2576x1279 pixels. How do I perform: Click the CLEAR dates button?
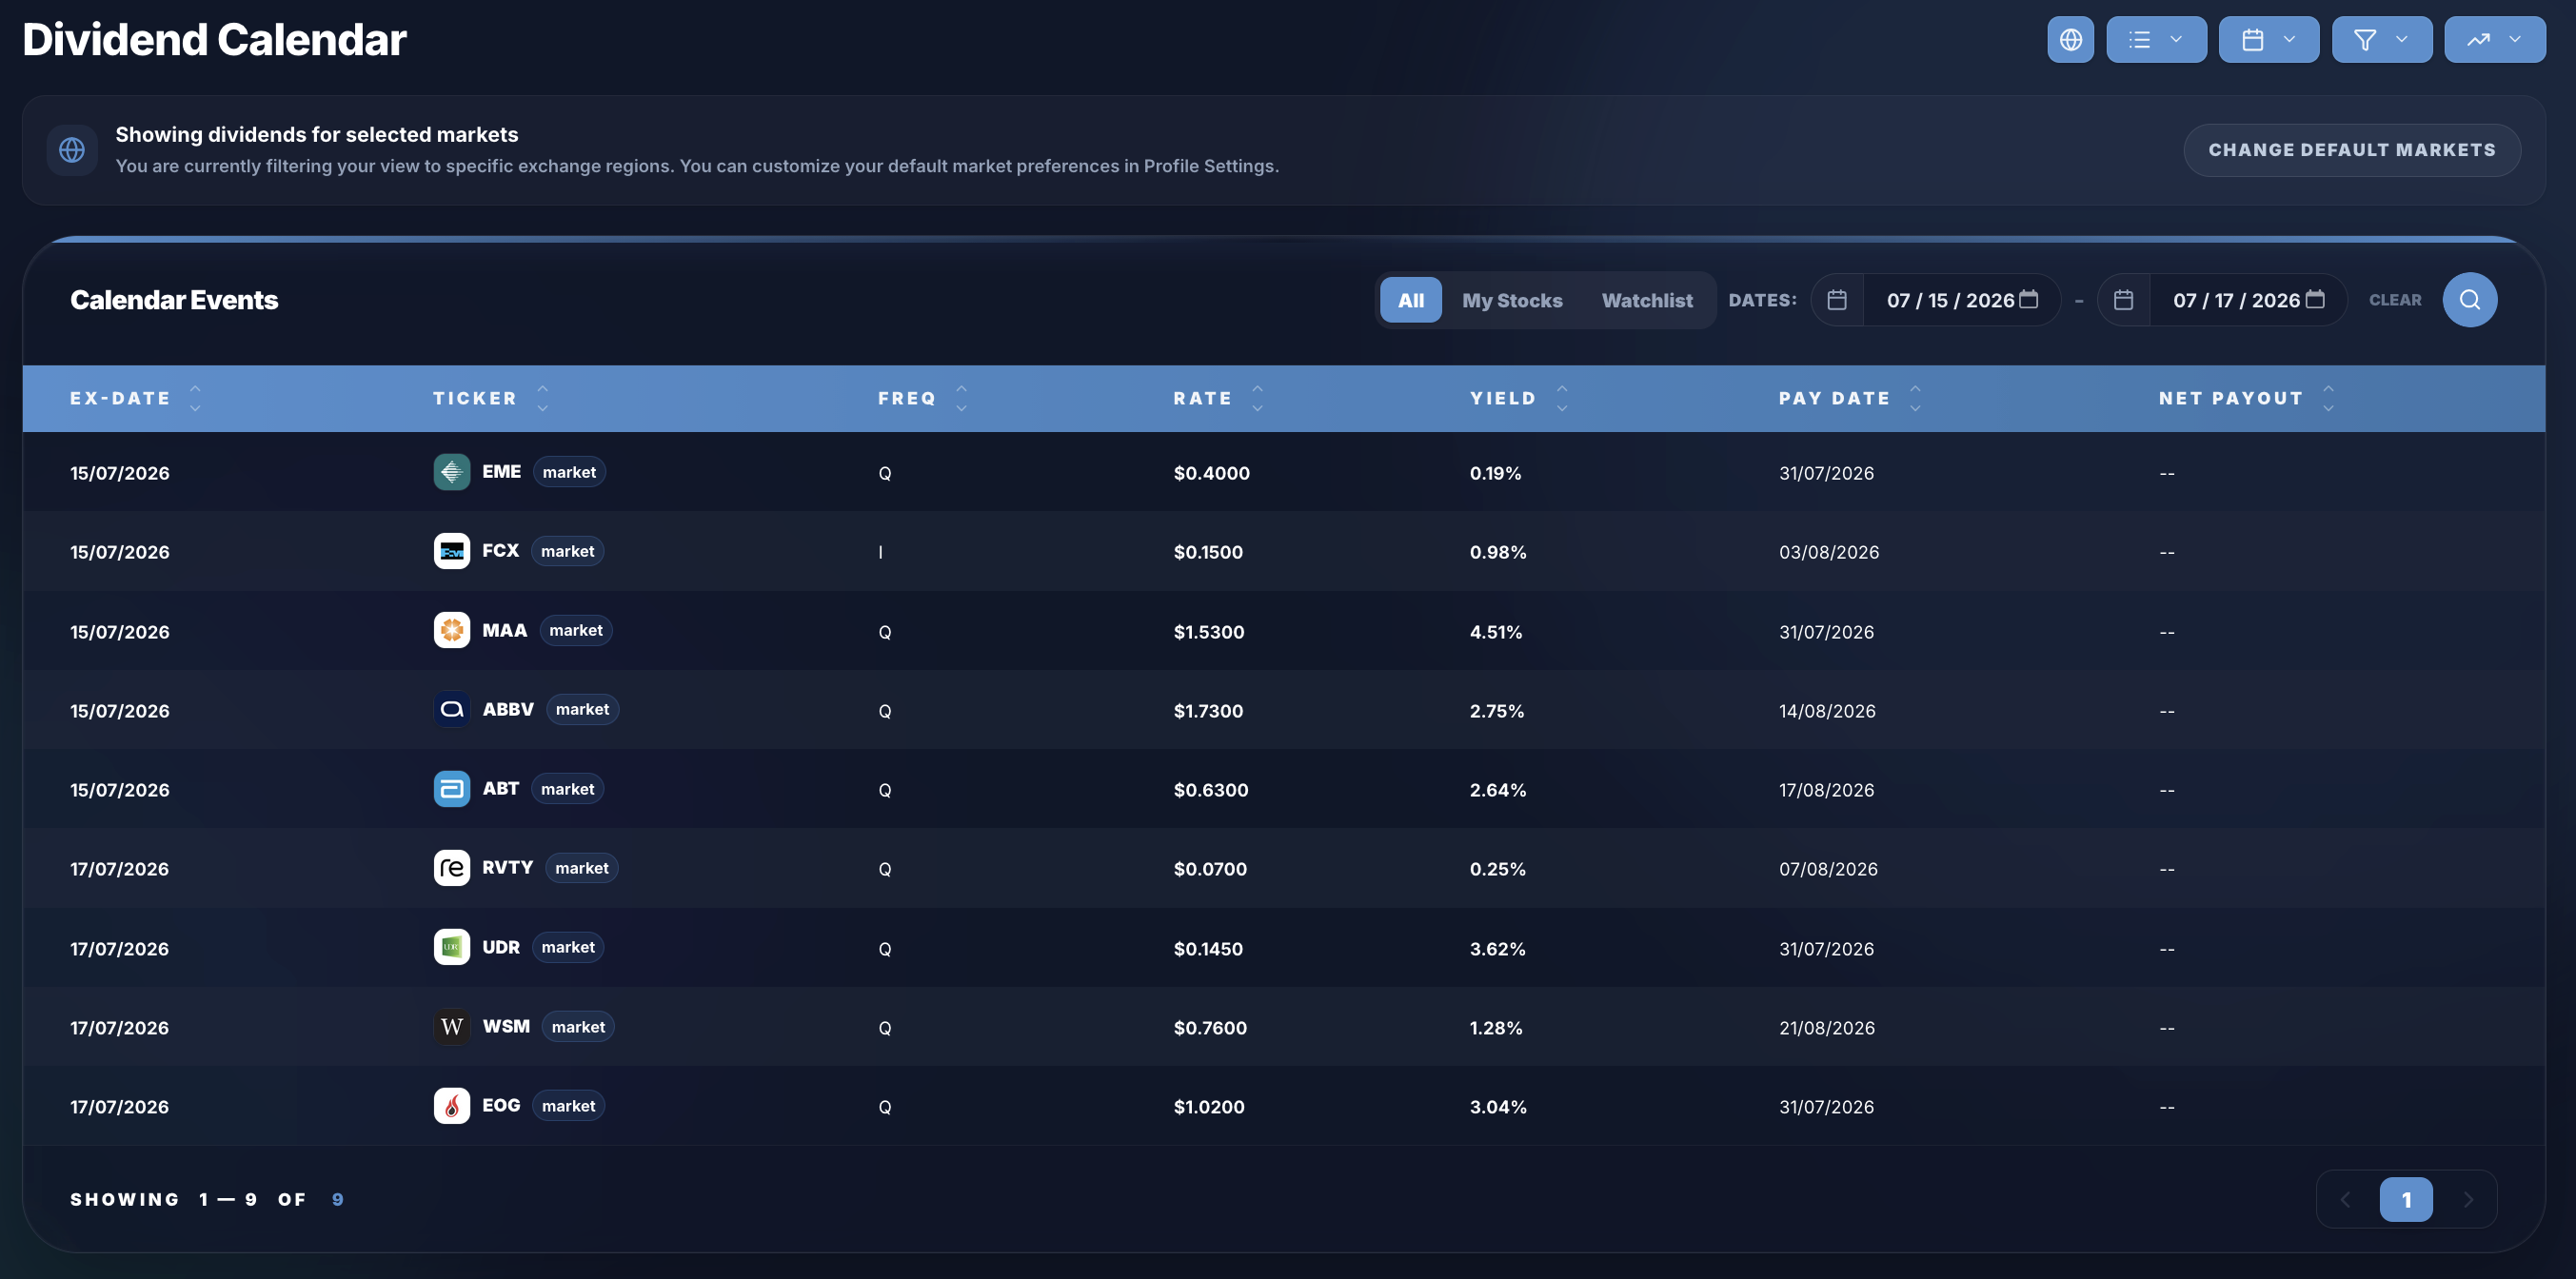coord(2395,300)
